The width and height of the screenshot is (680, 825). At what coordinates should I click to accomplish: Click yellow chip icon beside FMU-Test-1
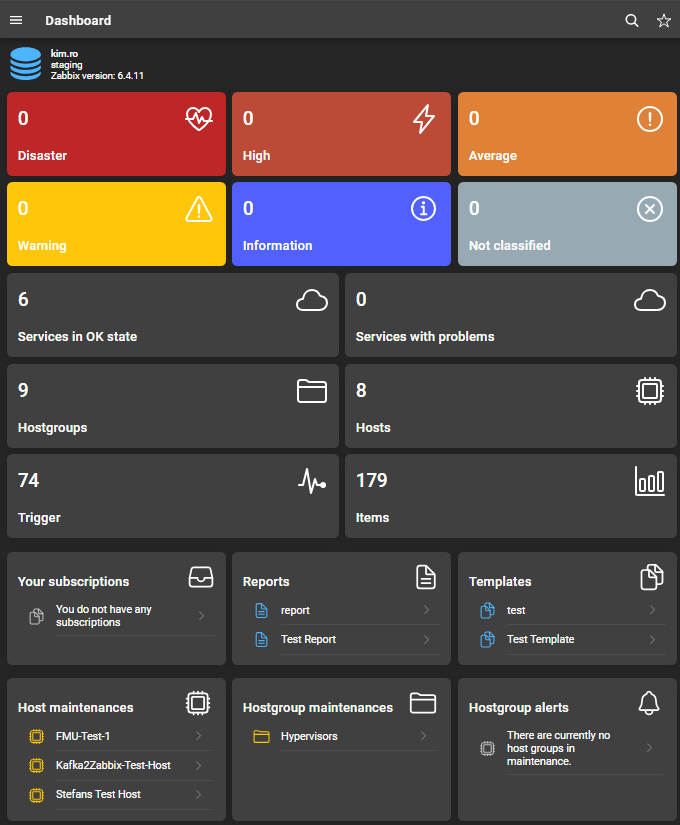[36, 736]
